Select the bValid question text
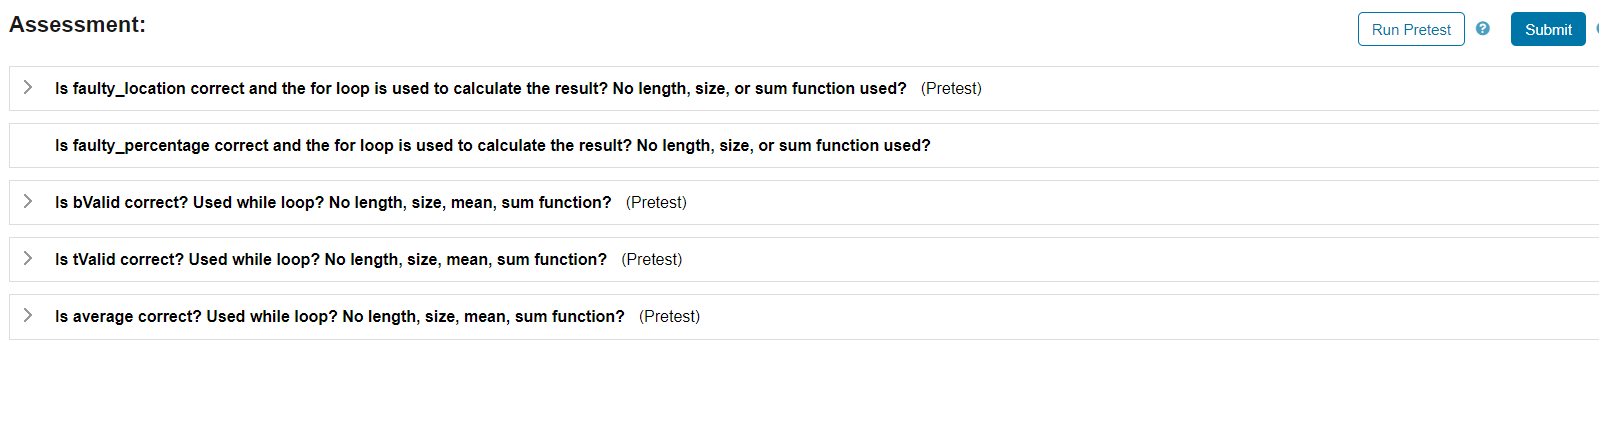 (x=332, y=203)
